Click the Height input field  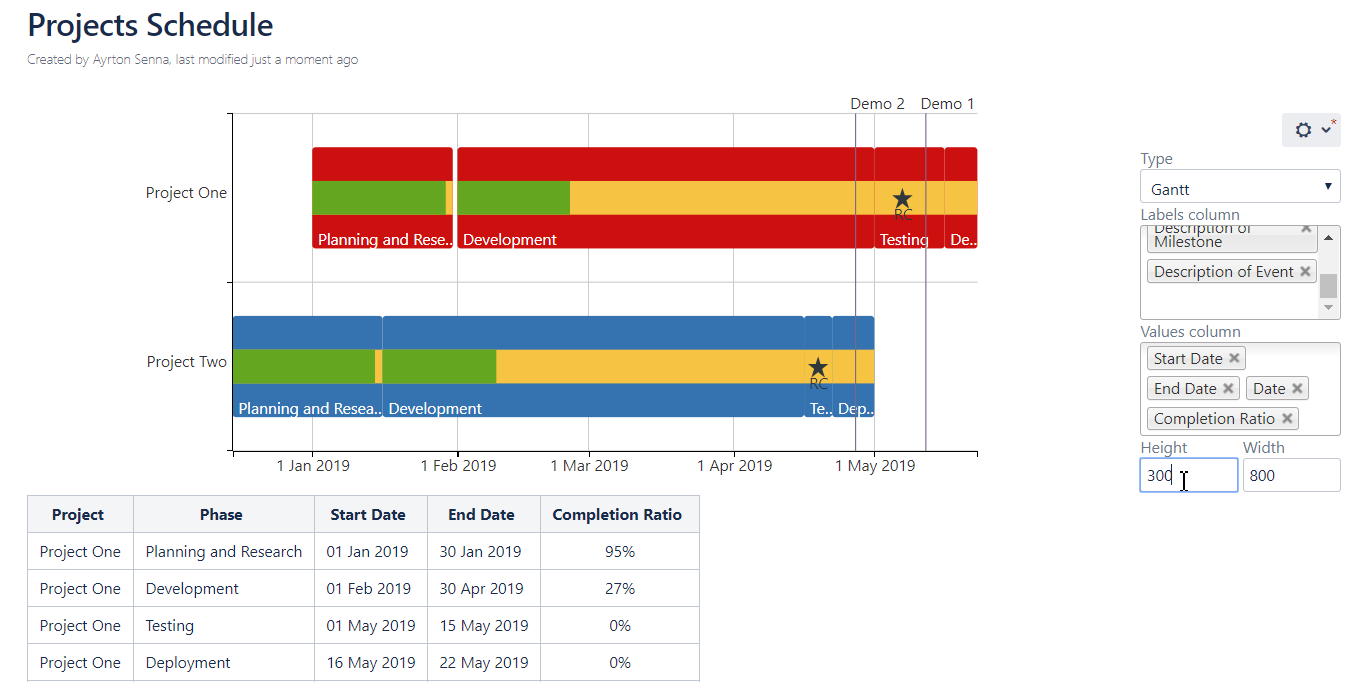1188,476
